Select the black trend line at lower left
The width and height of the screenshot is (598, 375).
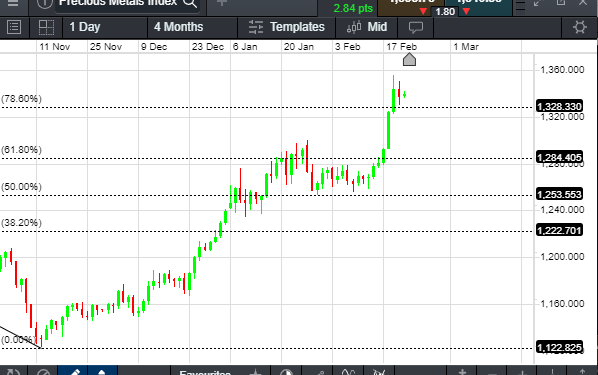(20, 337)
